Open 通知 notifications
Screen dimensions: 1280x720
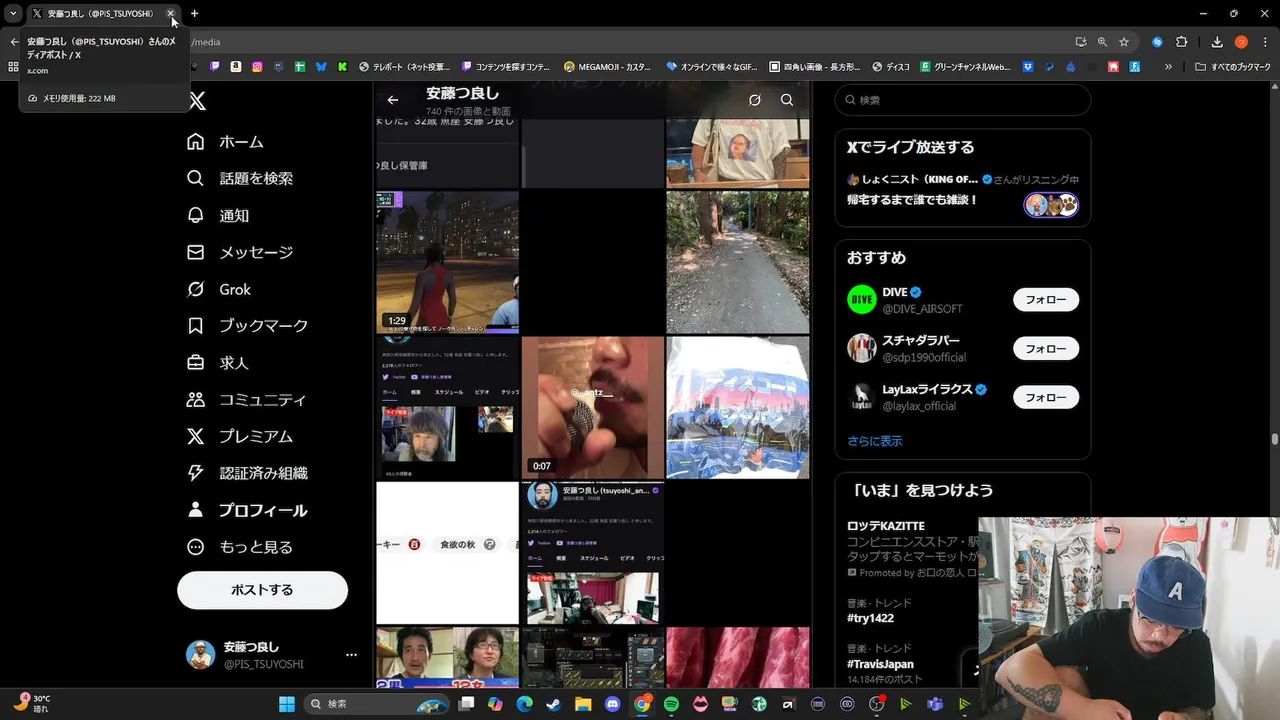[218, 216]
